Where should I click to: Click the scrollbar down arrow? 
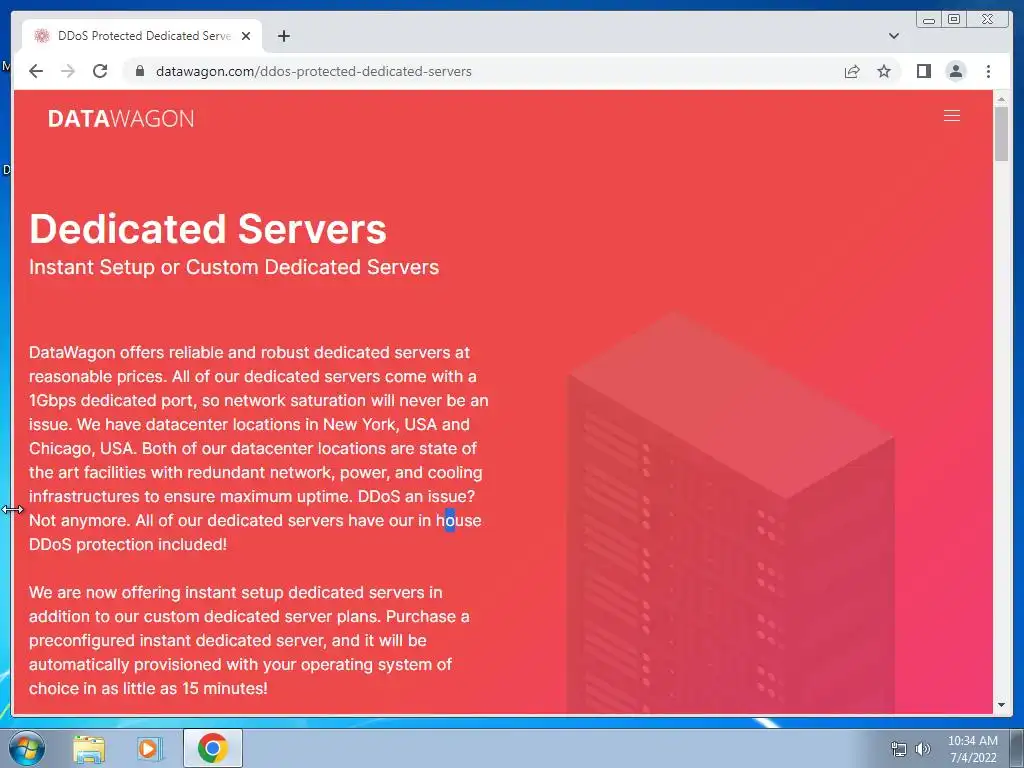[x=1001, y=705]
